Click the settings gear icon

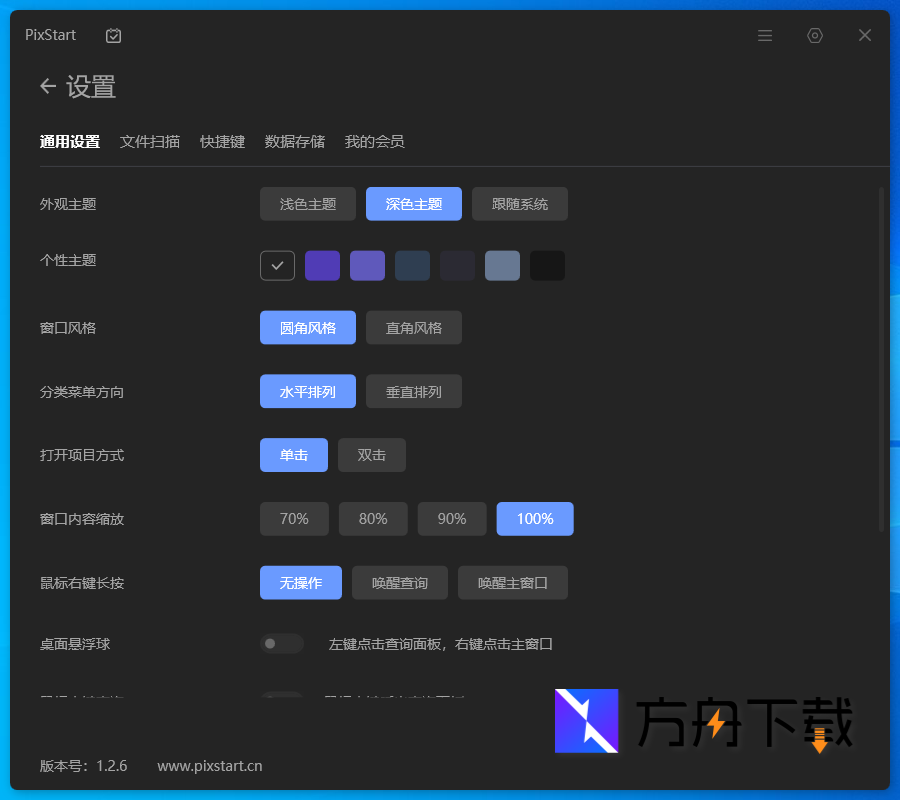coord(815,35)
